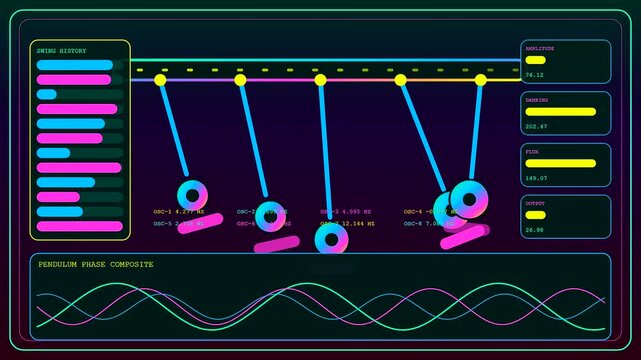Click the pink shadow bar under the leftmost bob
641x360 pixels.
200,224
